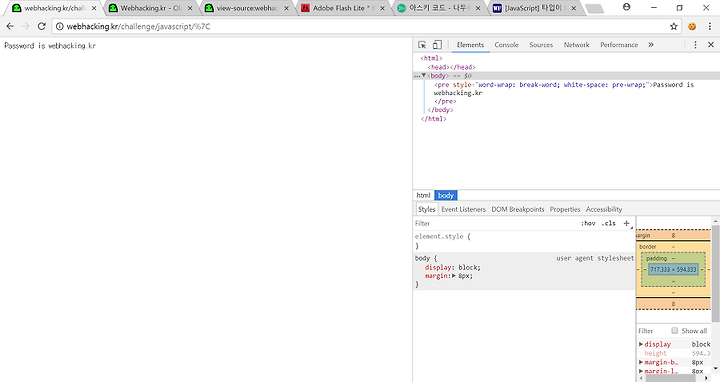The height and width of the screenshot is (382, 720).
Task: Click the browser back arrow
Action: tap(10, 26)
